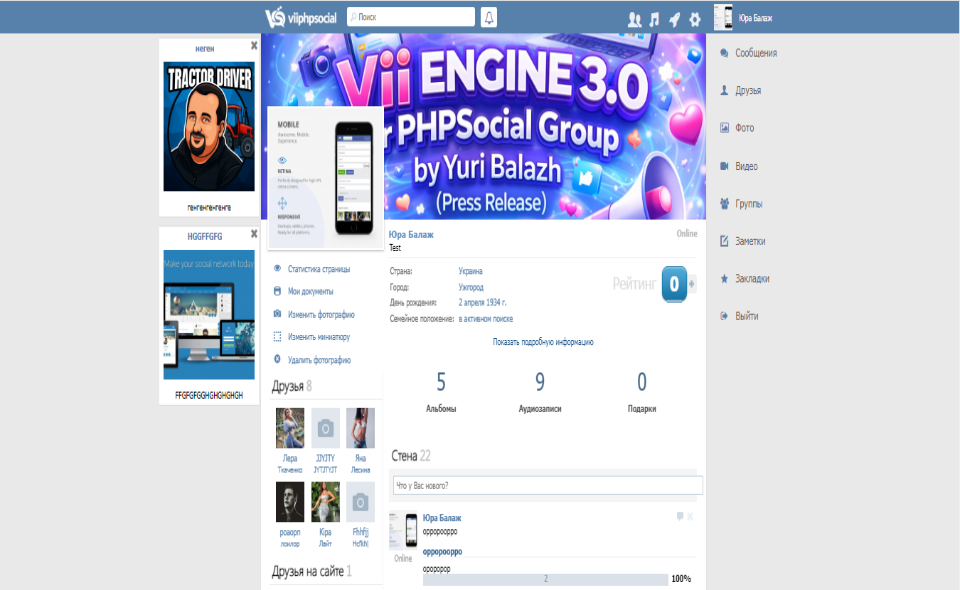Open friend Лера Ткаченко's avatar thumbnail
The image size is (960, 590).
(290, 428)
